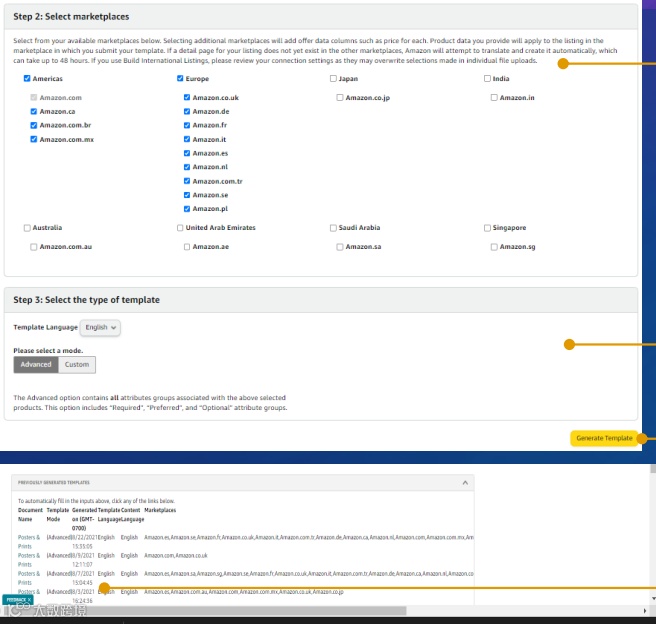Screen dimensions: 656x624
Task: Uncheck the Amazon.com.br marketplace
Action: click(34, 125)
